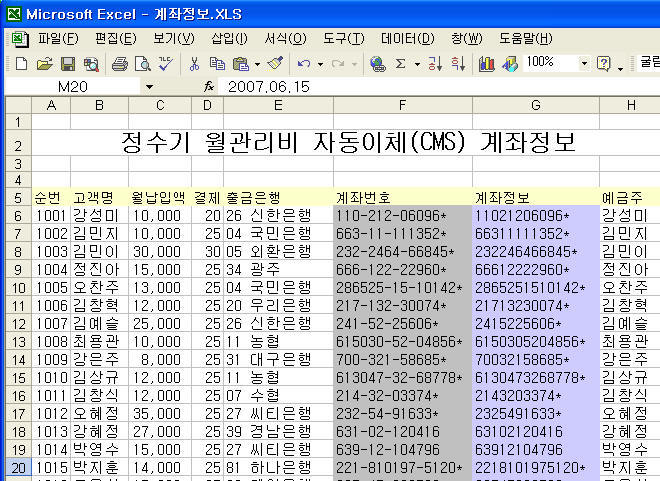Select cell 김민지 in column B
The height and width of the screenshot is (481, 660).
click(99, 234)
